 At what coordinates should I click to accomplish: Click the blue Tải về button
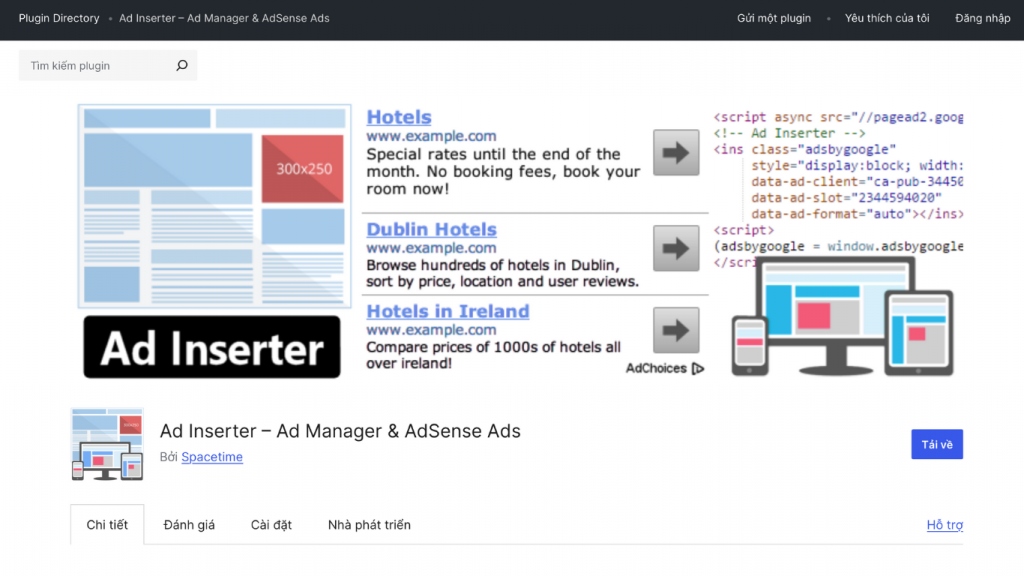click(x=936, y=444)
